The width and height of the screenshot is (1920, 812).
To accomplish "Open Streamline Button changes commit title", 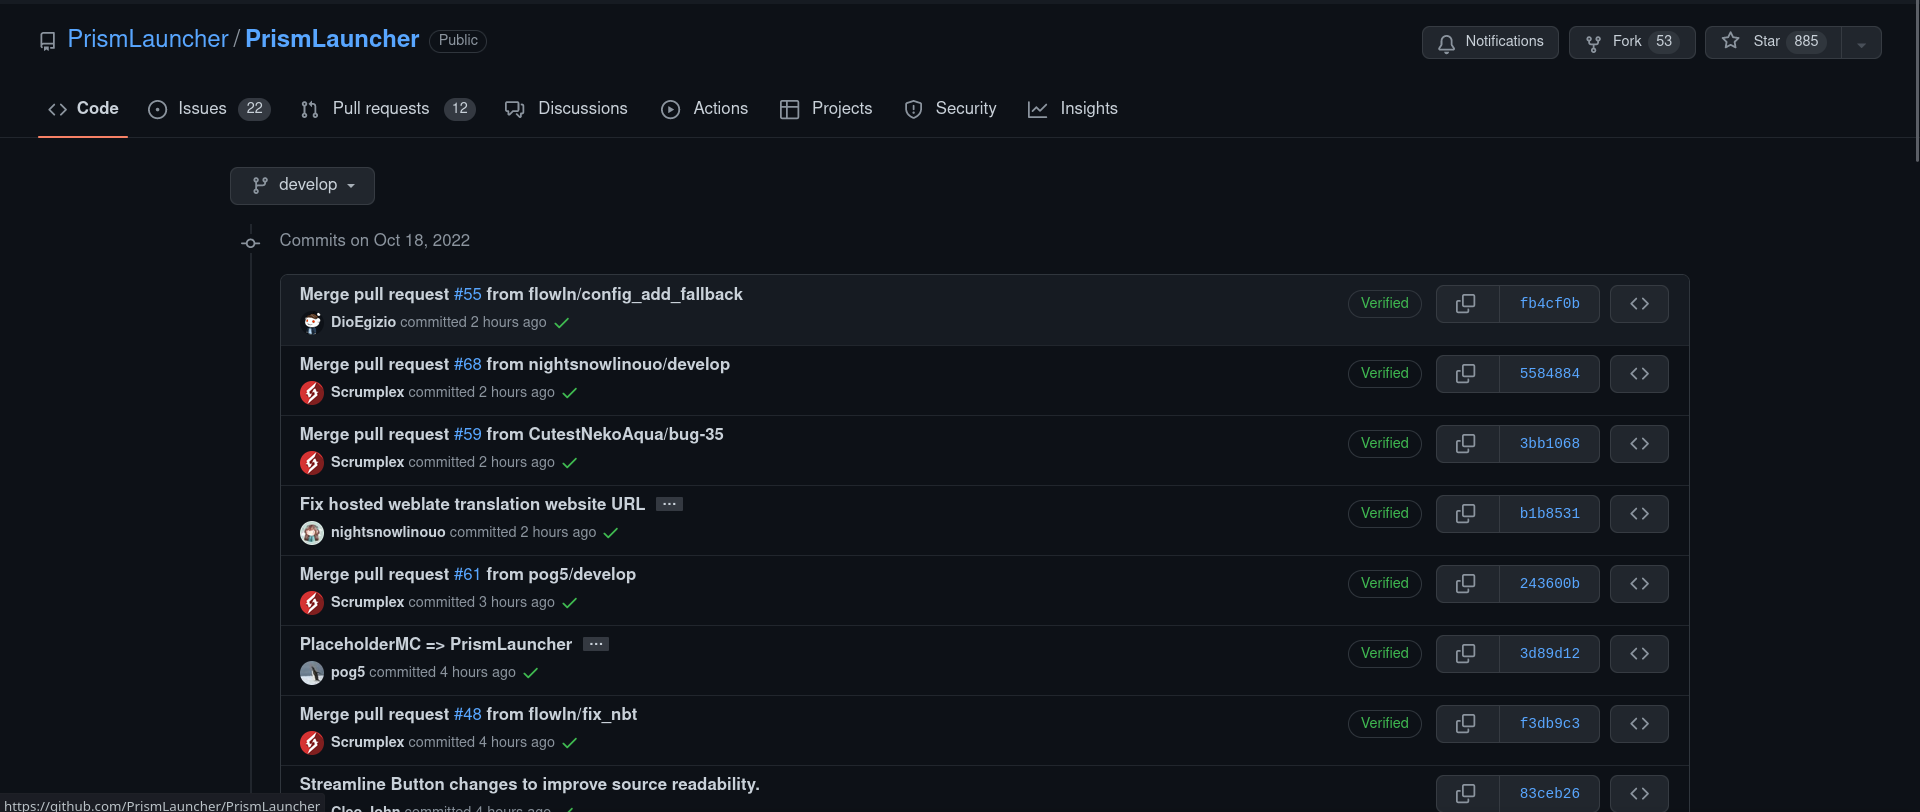I will 530,784.
